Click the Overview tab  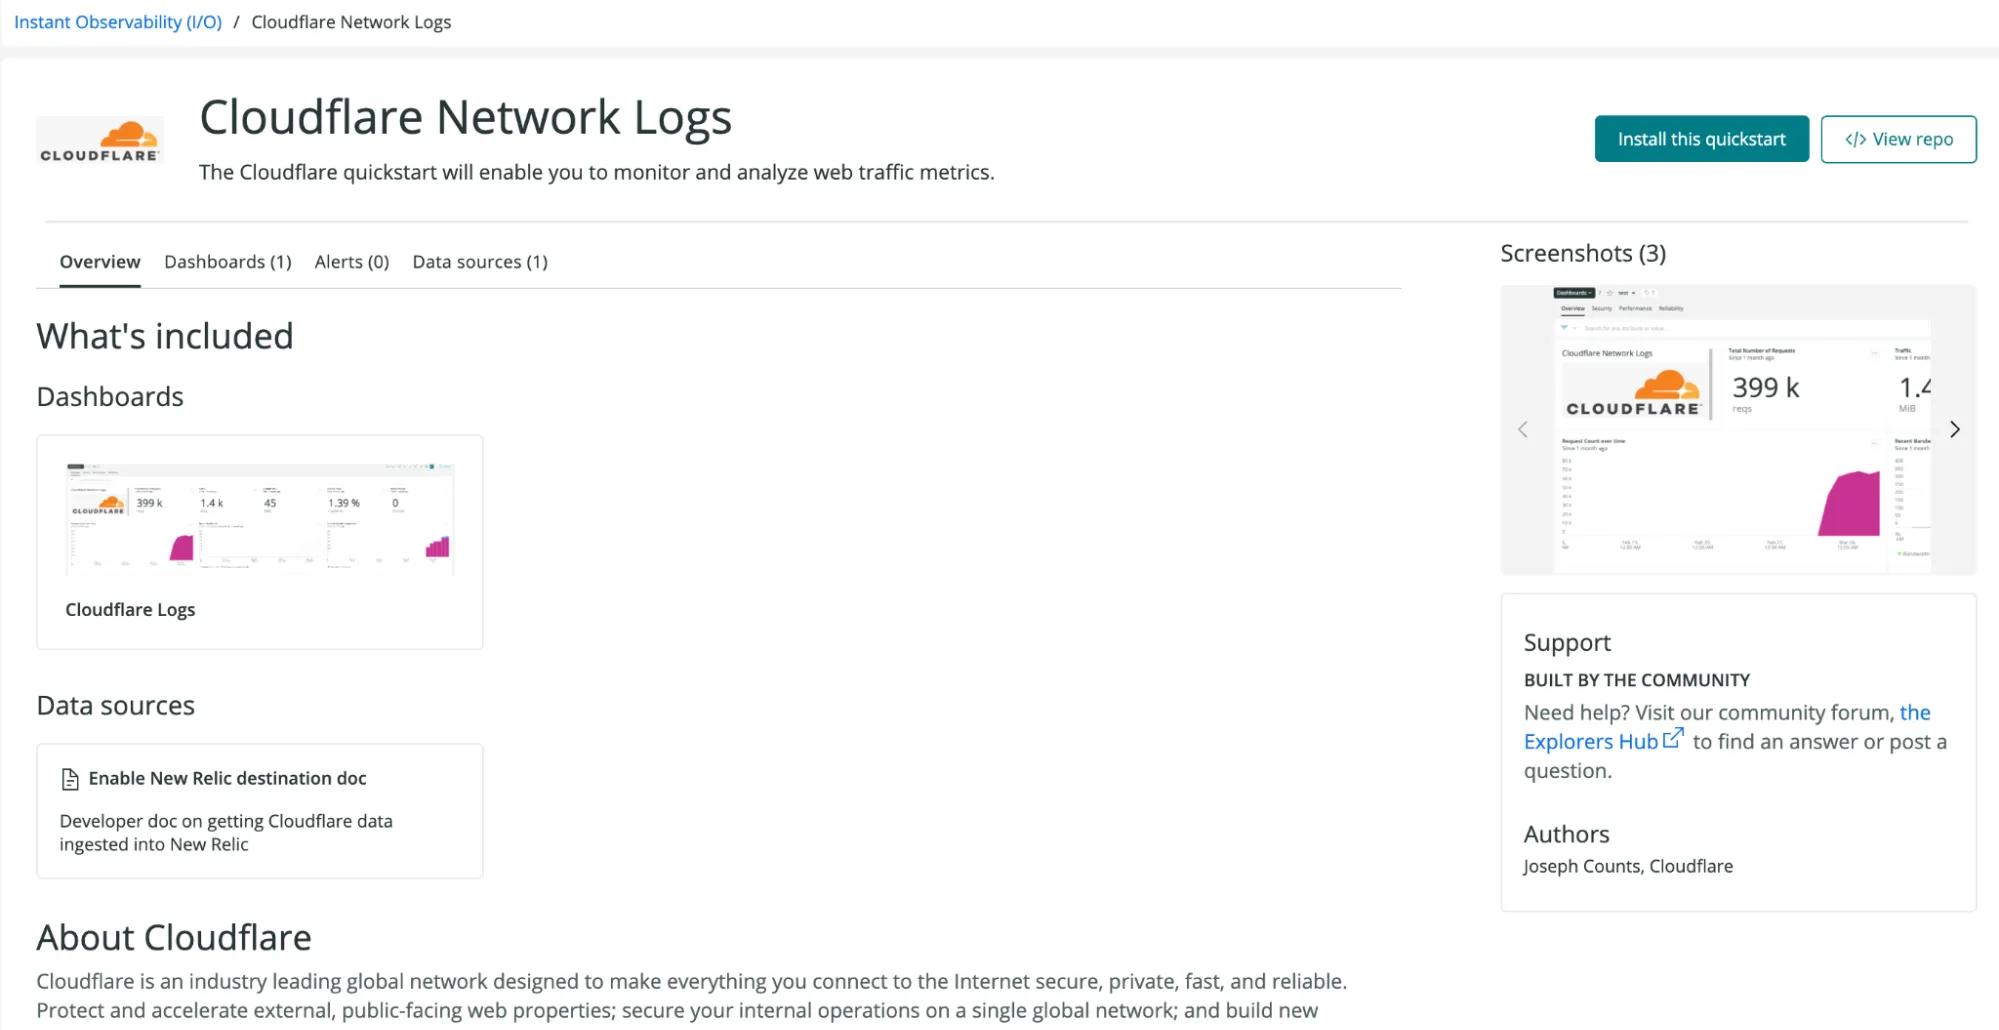[99, 261]
